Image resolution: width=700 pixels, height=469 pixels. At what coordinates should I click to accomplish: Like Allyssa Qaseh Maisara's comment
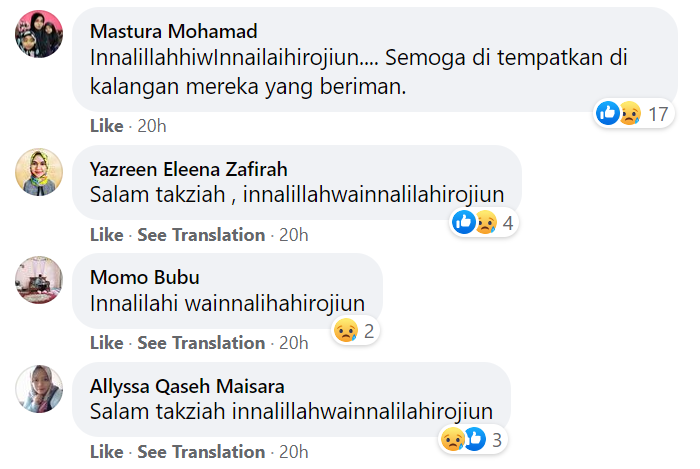[106, 452]
